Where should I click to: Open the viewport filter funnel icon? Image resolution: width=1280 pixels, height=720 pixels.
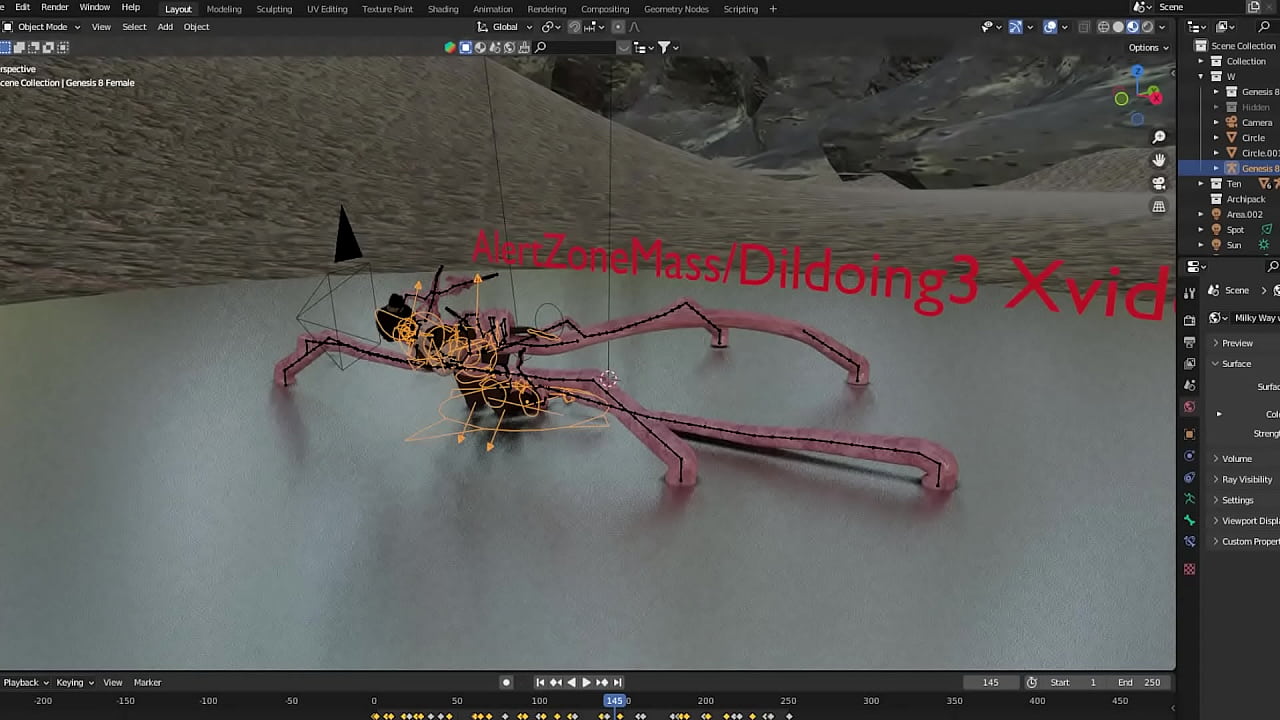pyautogui.click(x=664, y=47)
